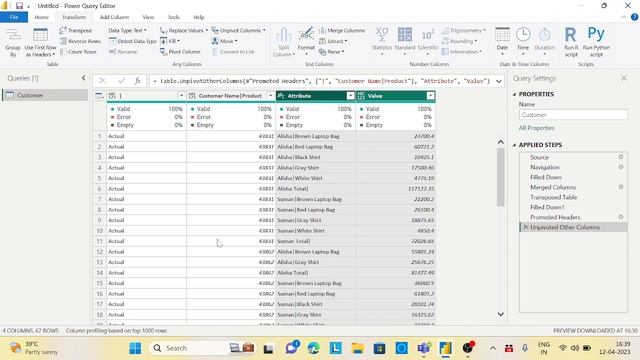Open the File tab
This screenshot has height=360, width=640.
coord(14,17)
